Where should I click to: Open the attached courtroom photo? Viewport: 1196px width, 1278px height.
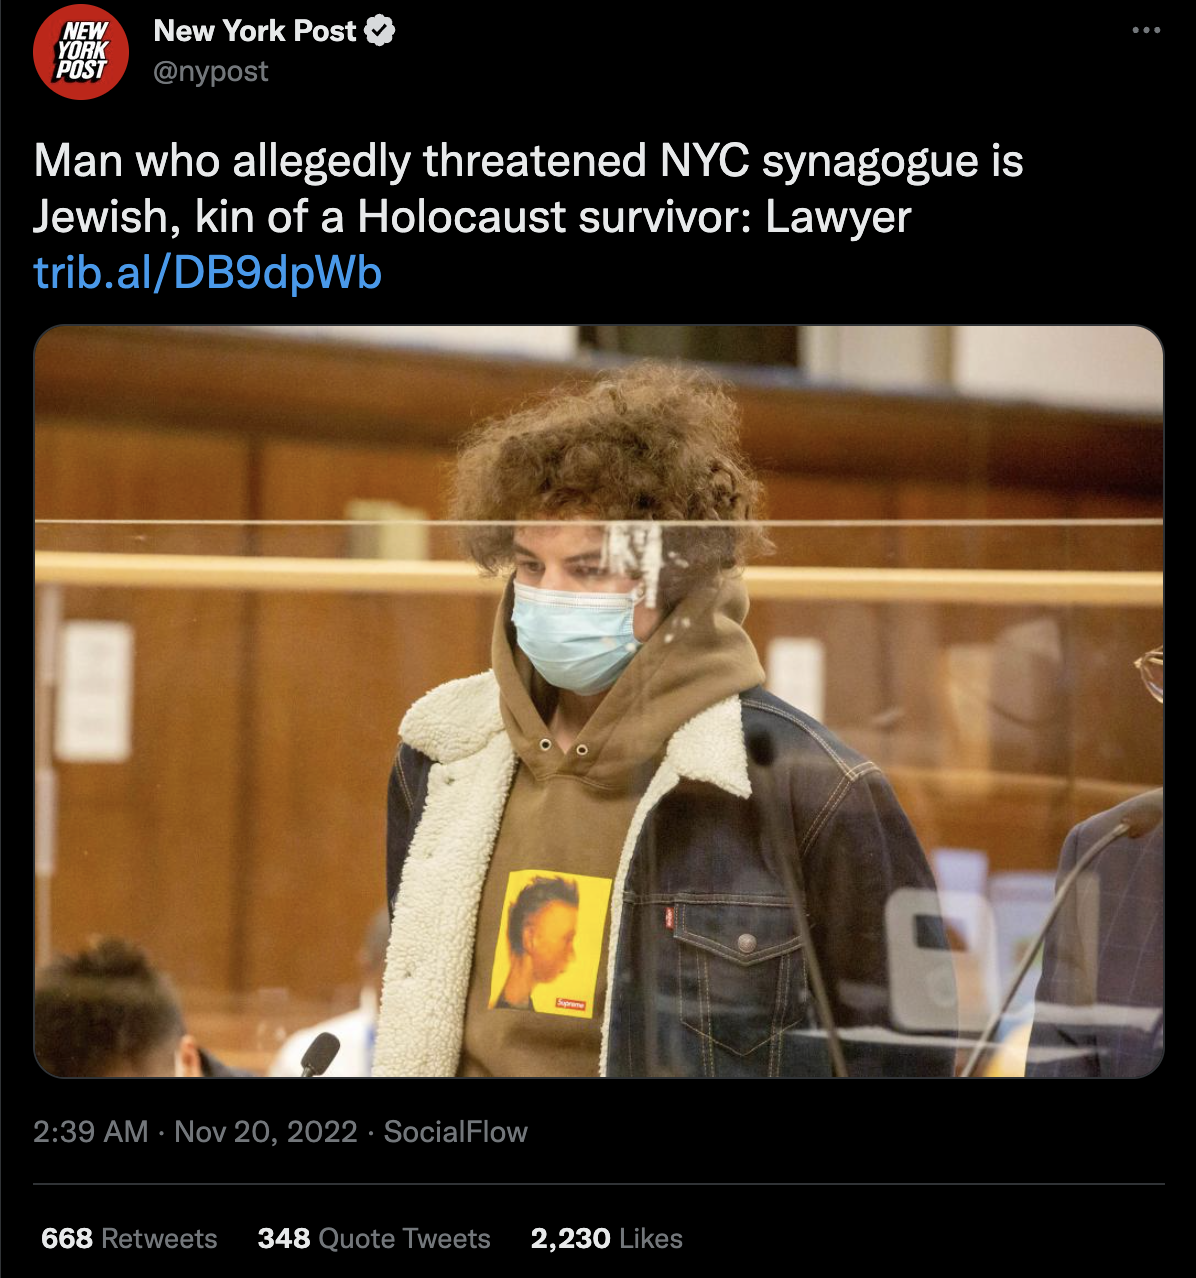click(599, 701)
